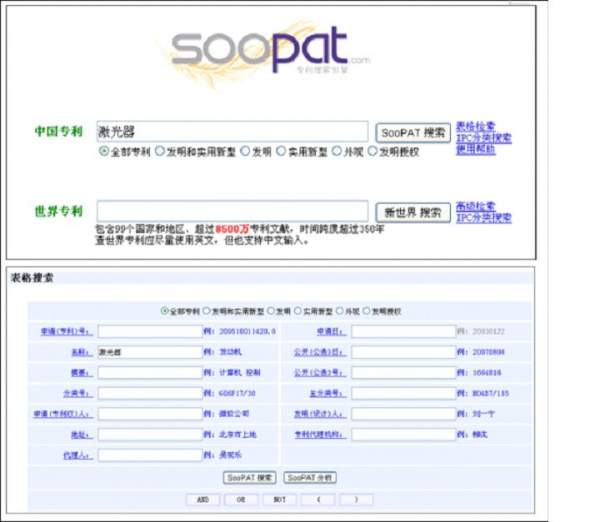
Task: Click the 地址 input field
Action: [150, 434]
